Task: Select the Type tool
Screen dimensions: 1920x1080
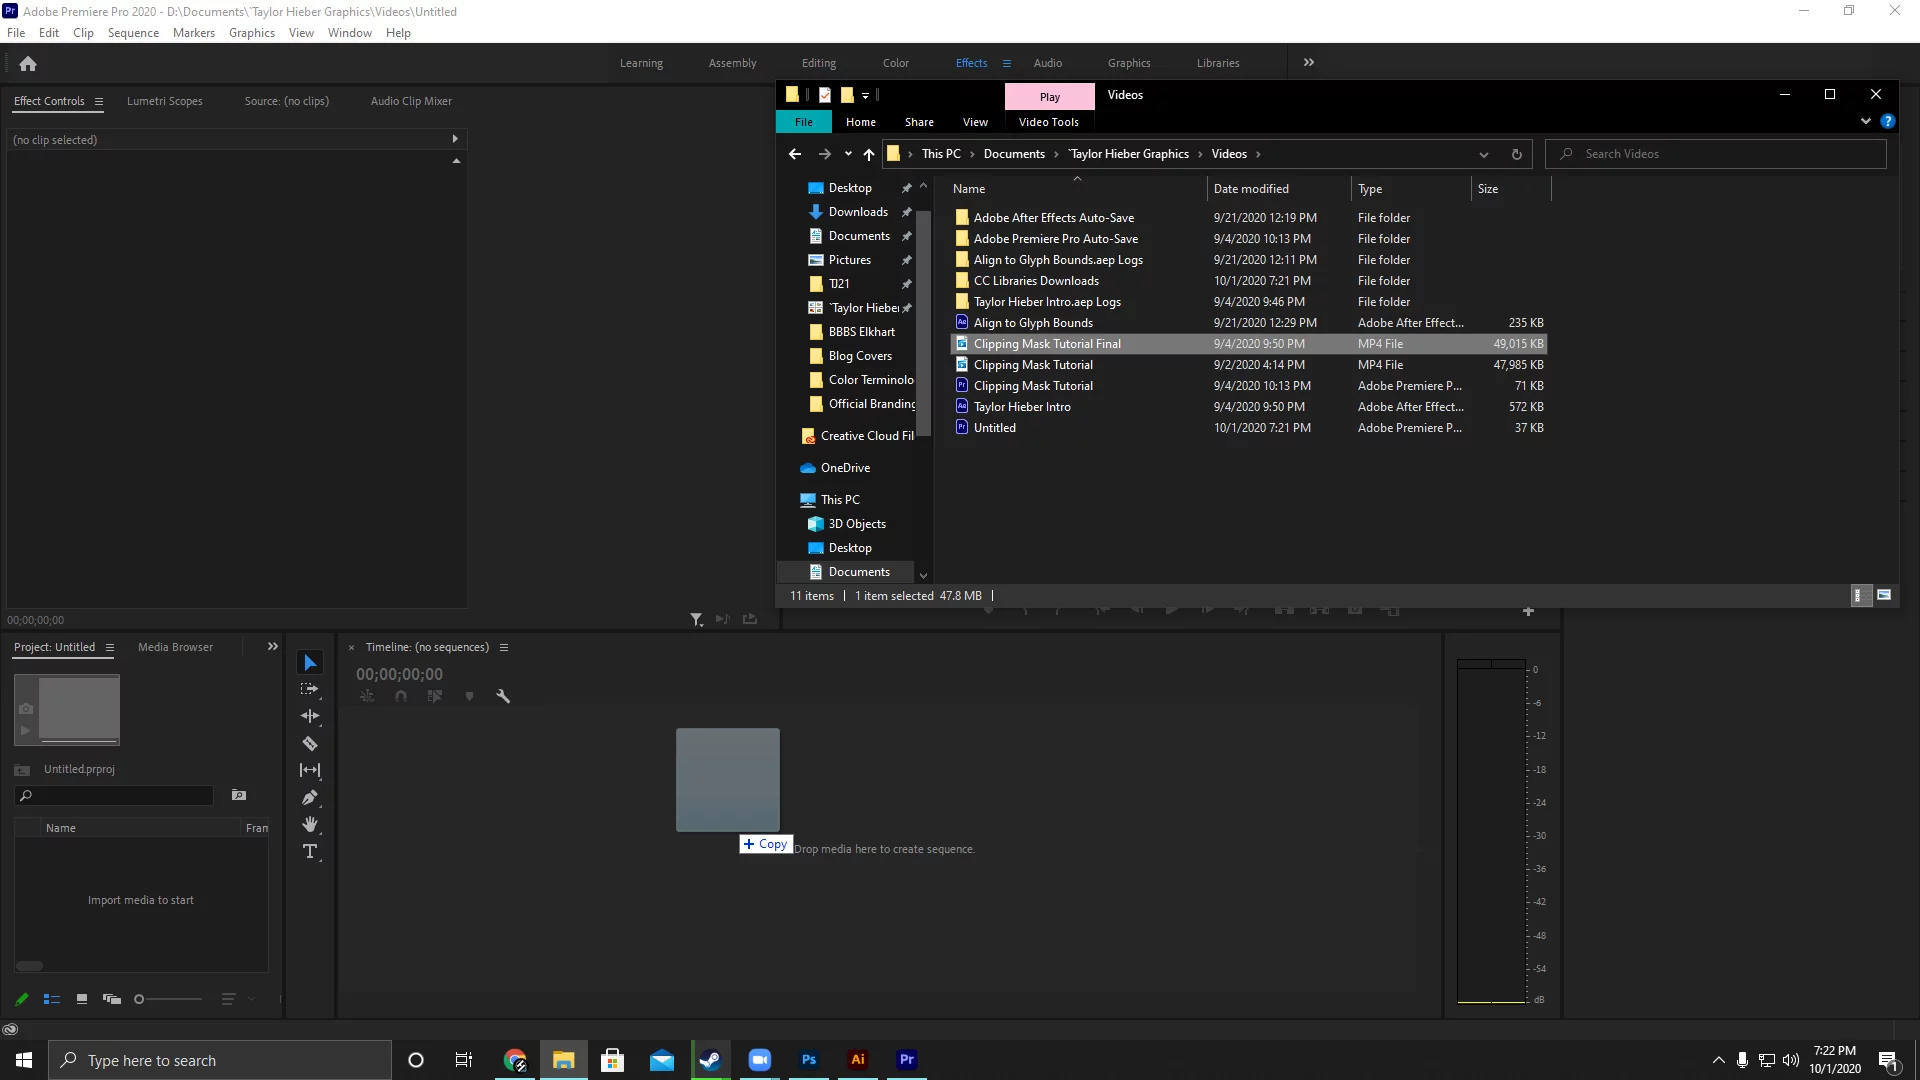Action: click(310, 851)
